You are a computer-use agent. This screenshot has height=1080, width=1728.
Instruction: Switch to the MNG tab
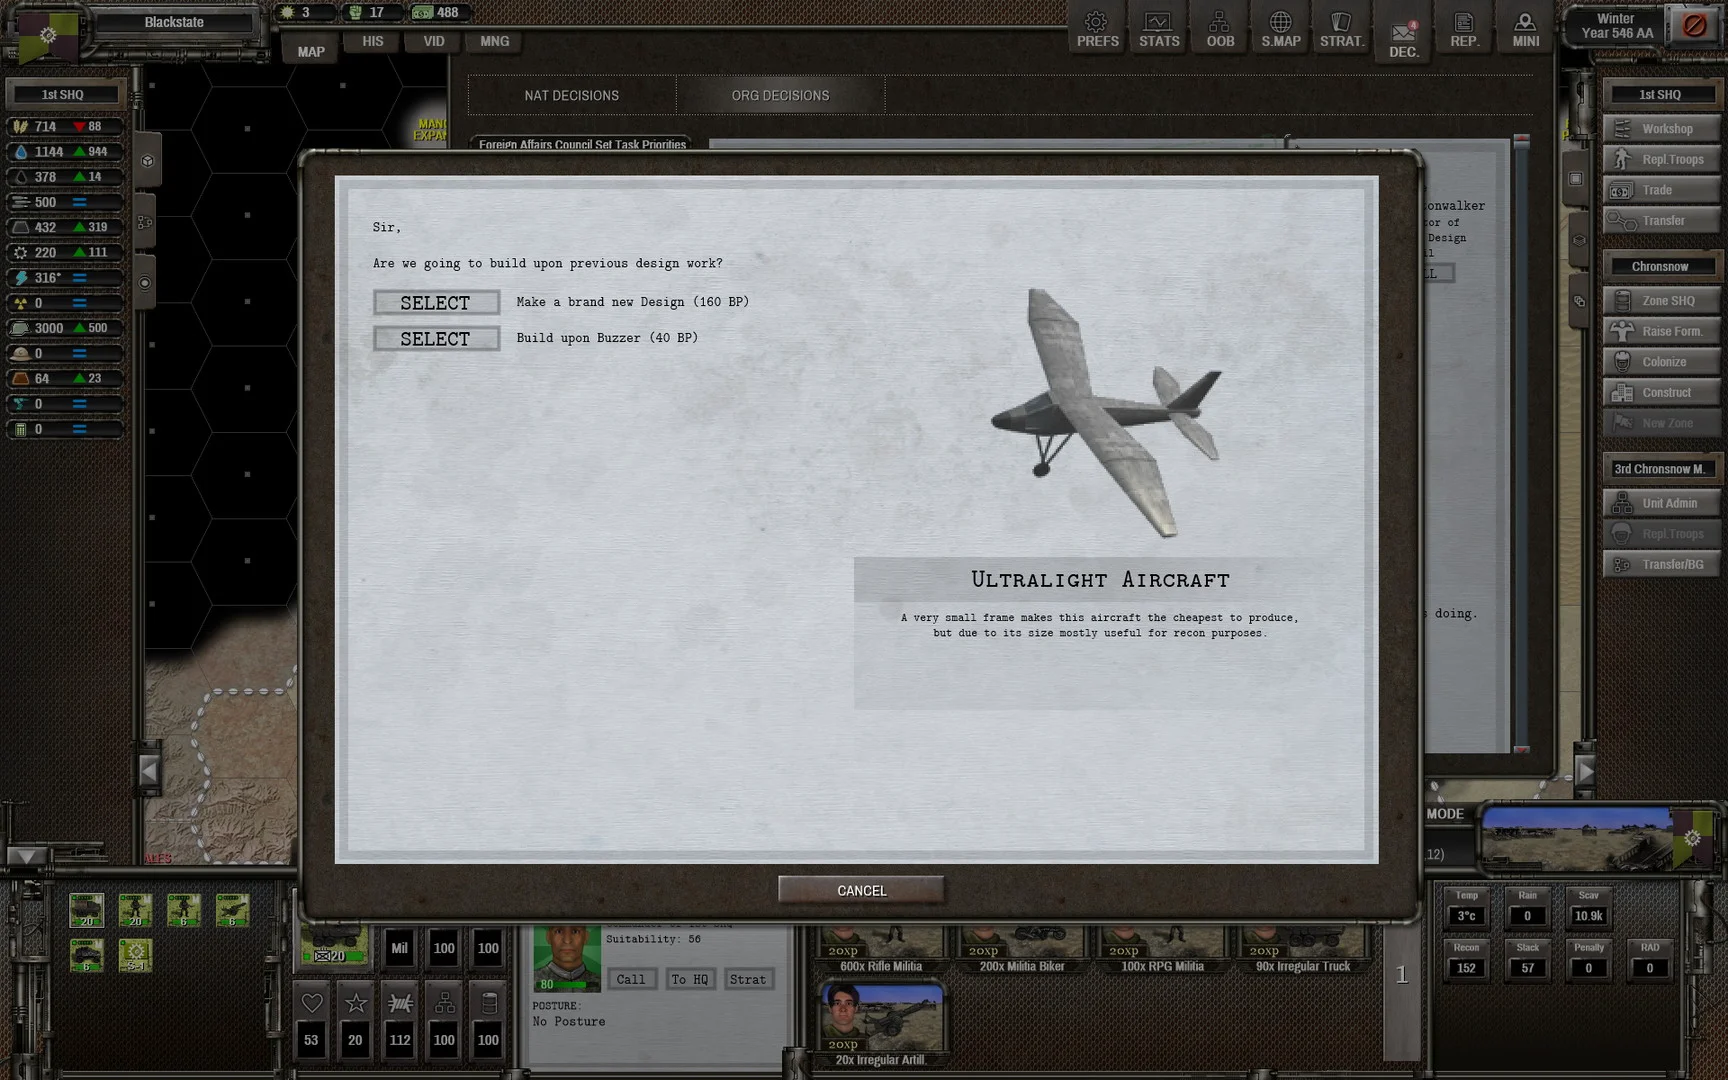(x=493, y=41)
